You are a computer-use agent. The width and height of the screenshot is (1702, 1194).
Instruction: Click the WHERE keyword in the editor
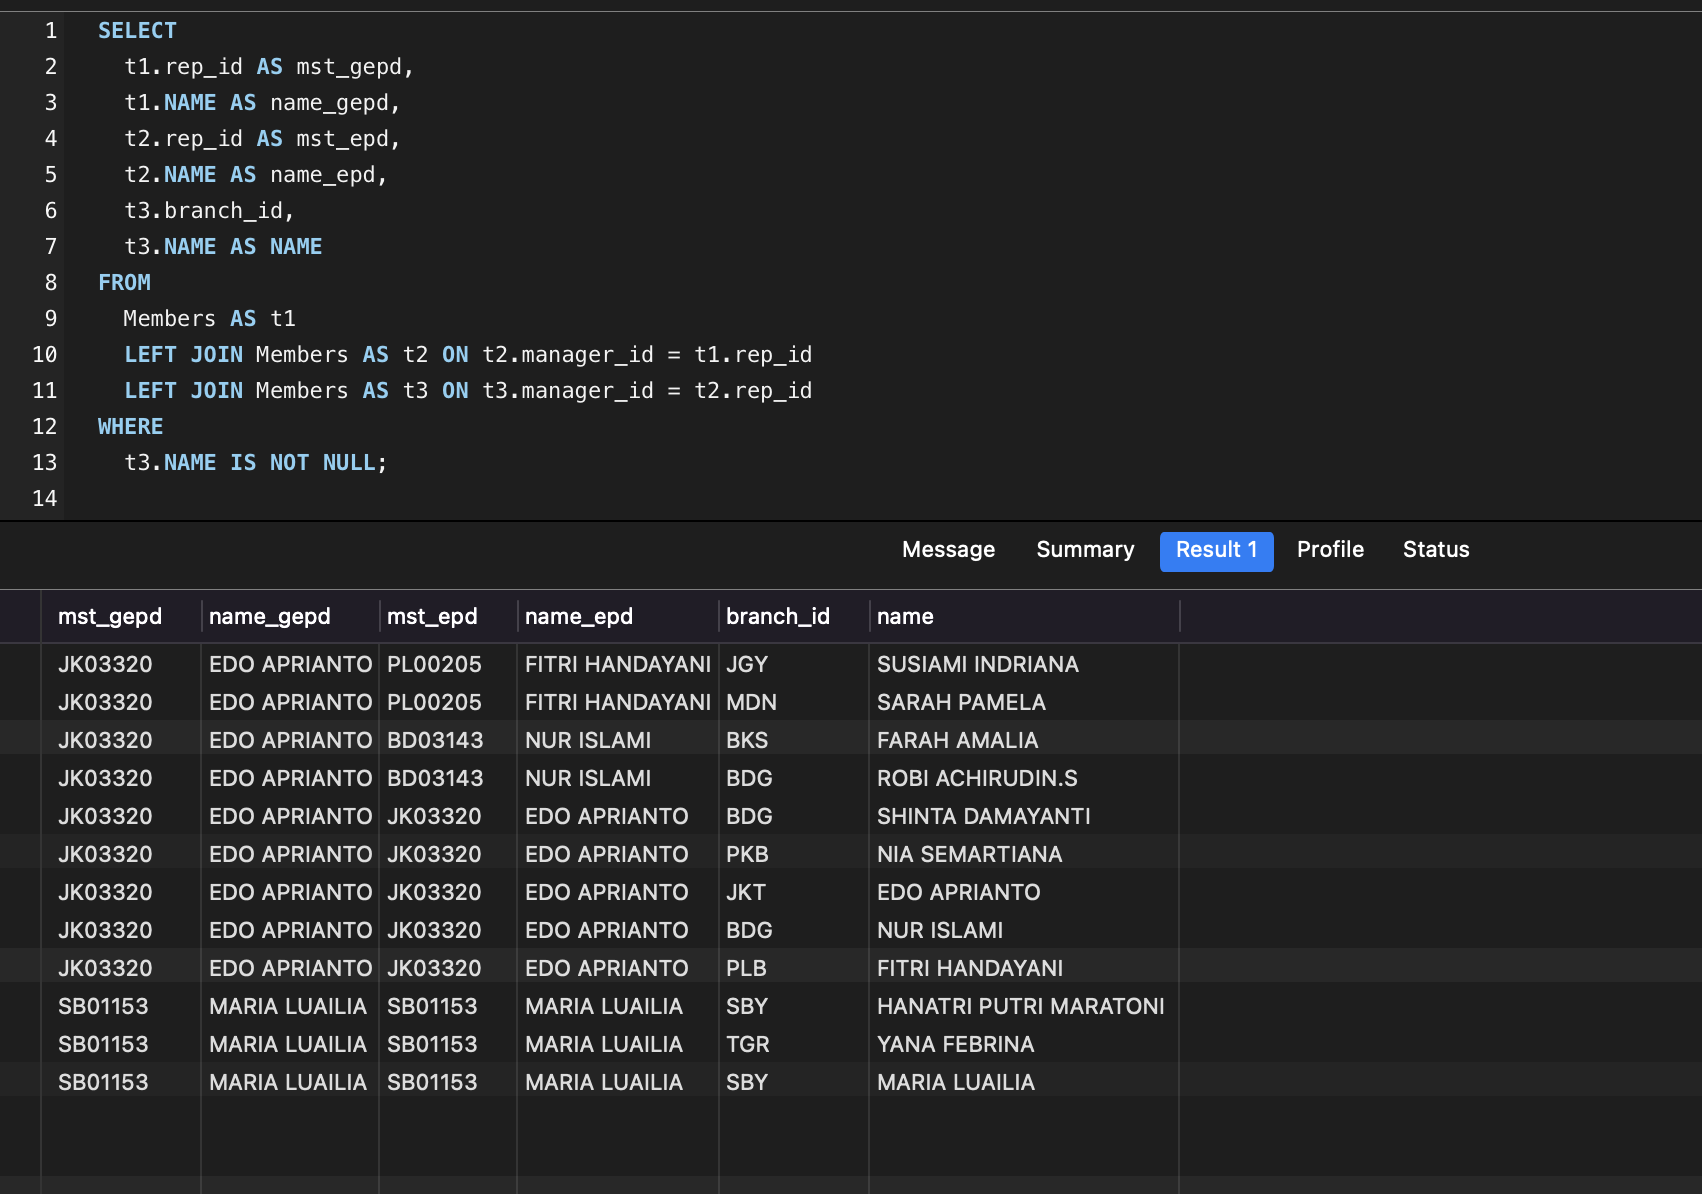click(x=130, y=427)
